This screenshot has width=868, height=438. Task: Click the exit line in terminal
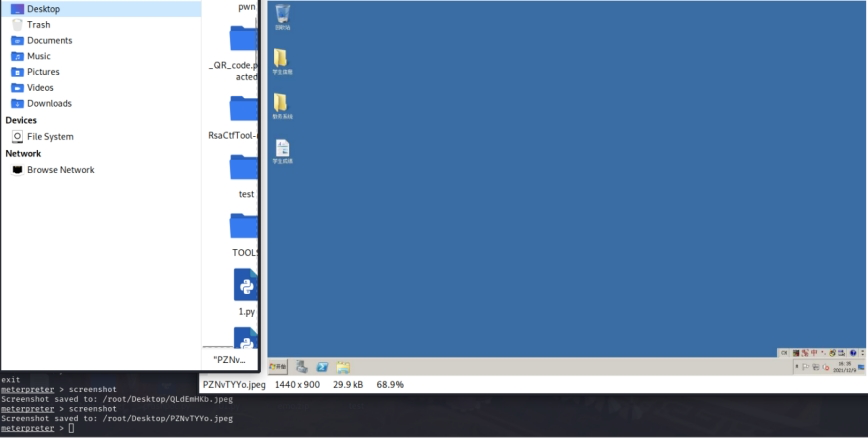pos(11,380)
